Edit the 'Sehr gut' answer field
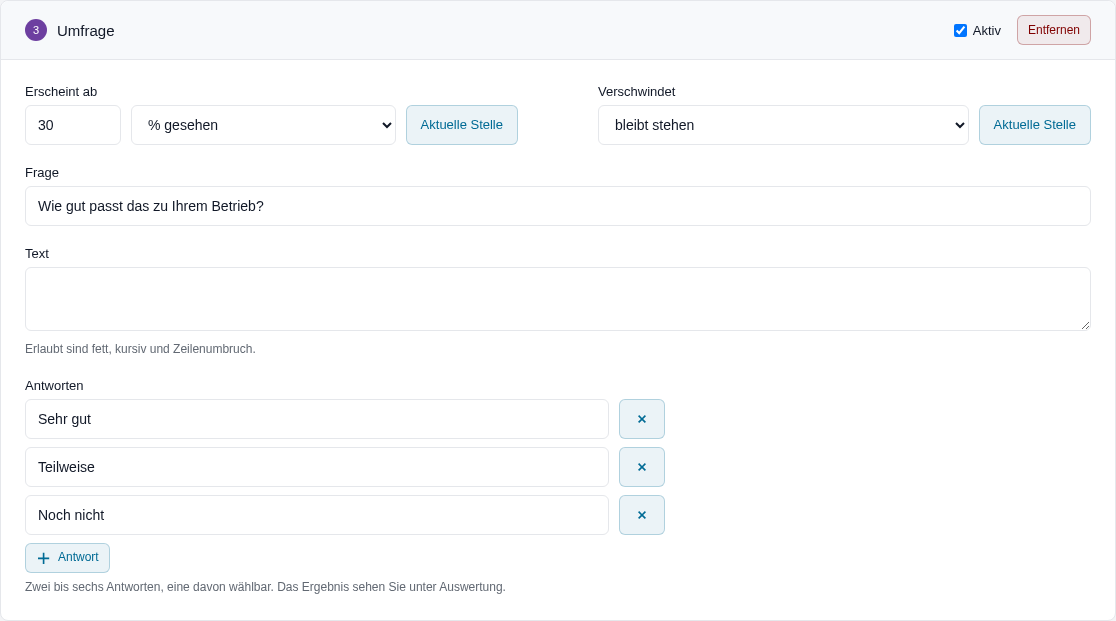The image size is (1116, 621). pos(317,419)
